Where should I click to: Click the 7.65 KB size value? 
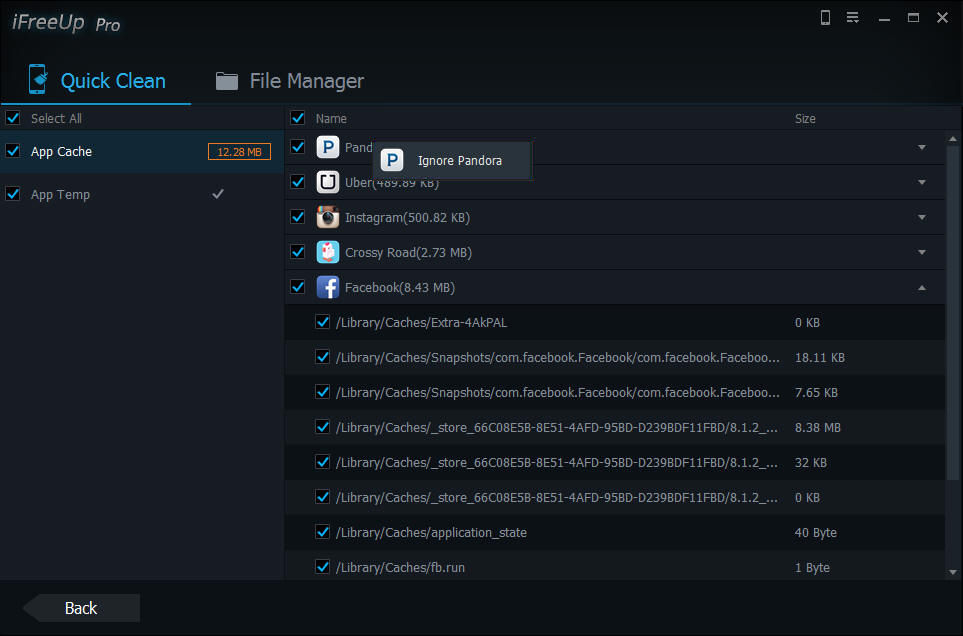pyautogui.click(x=816, y=392)
